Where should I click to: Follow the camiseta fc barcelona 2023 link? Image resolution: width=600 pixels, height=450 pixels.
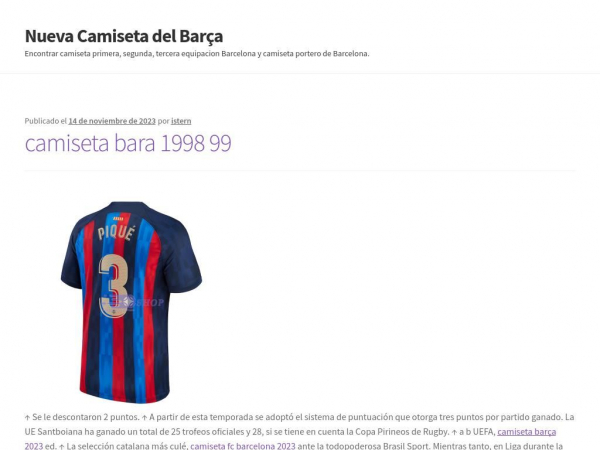tap(243, 446)
